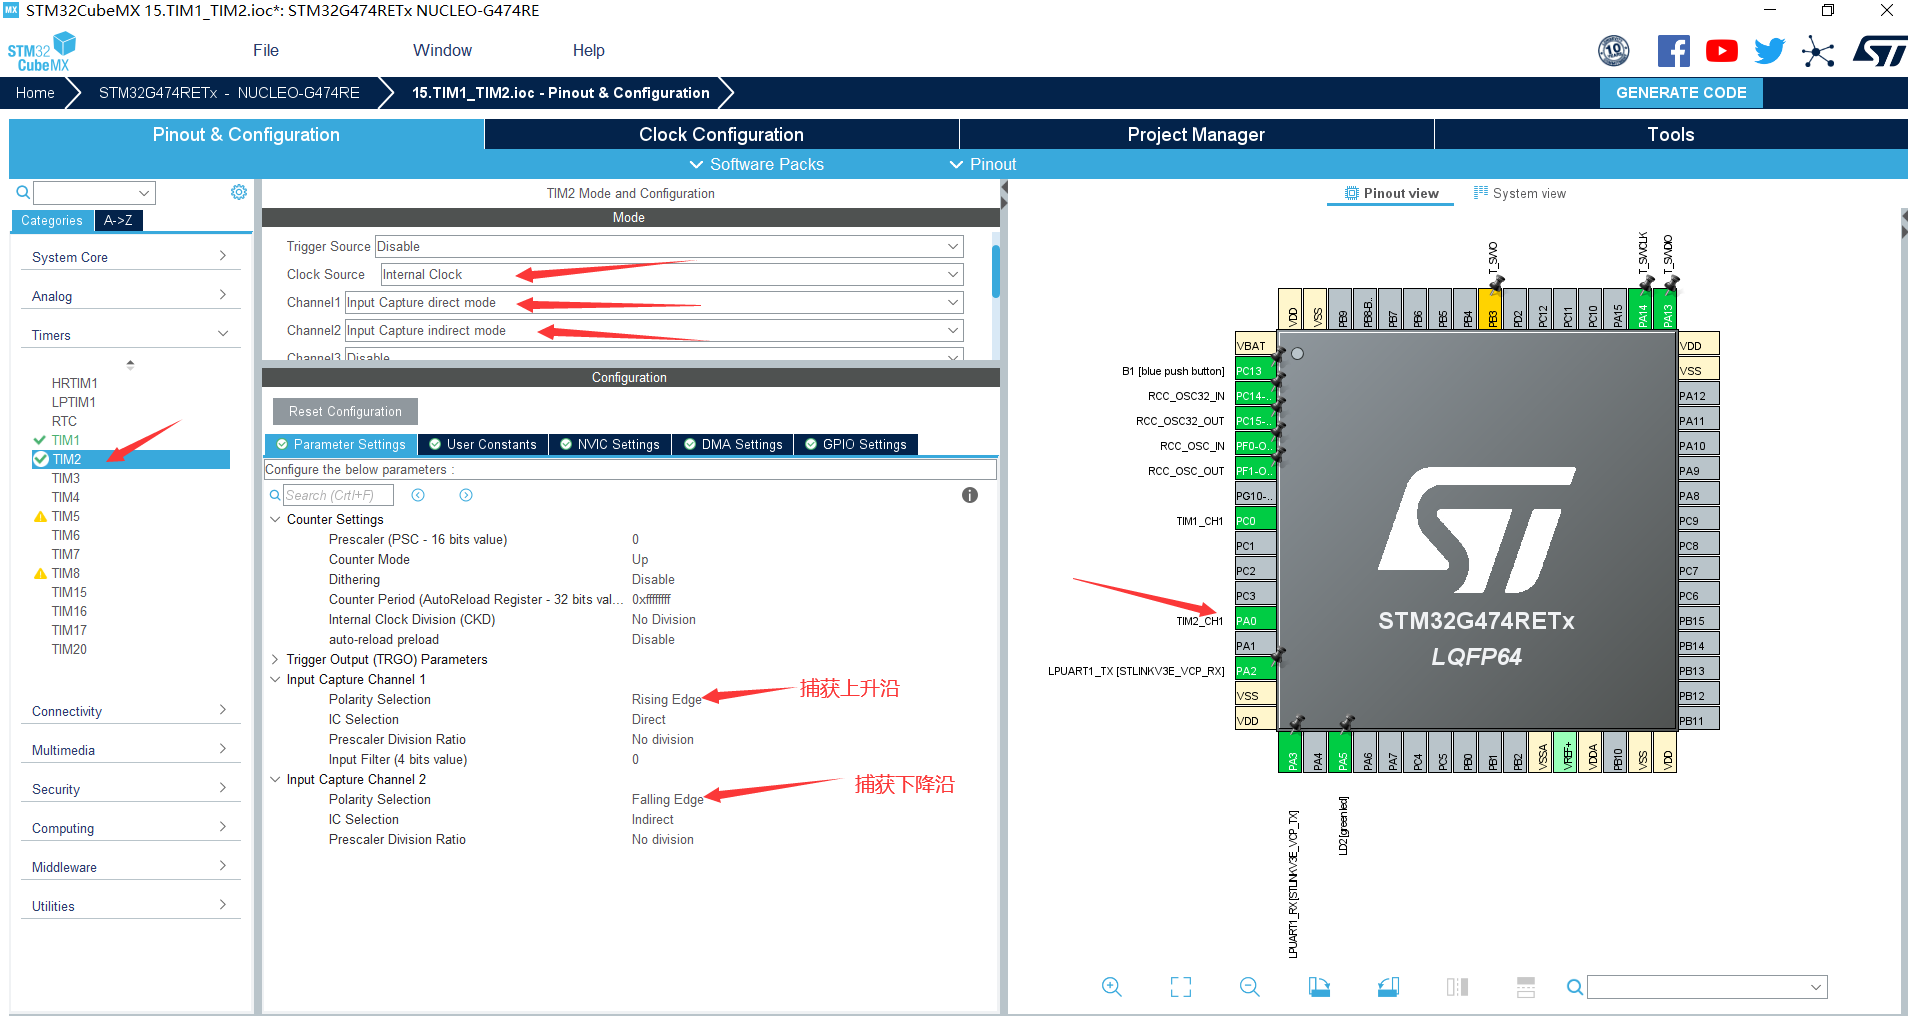Select the PA0 pin on the chip

pos(1254,619)
